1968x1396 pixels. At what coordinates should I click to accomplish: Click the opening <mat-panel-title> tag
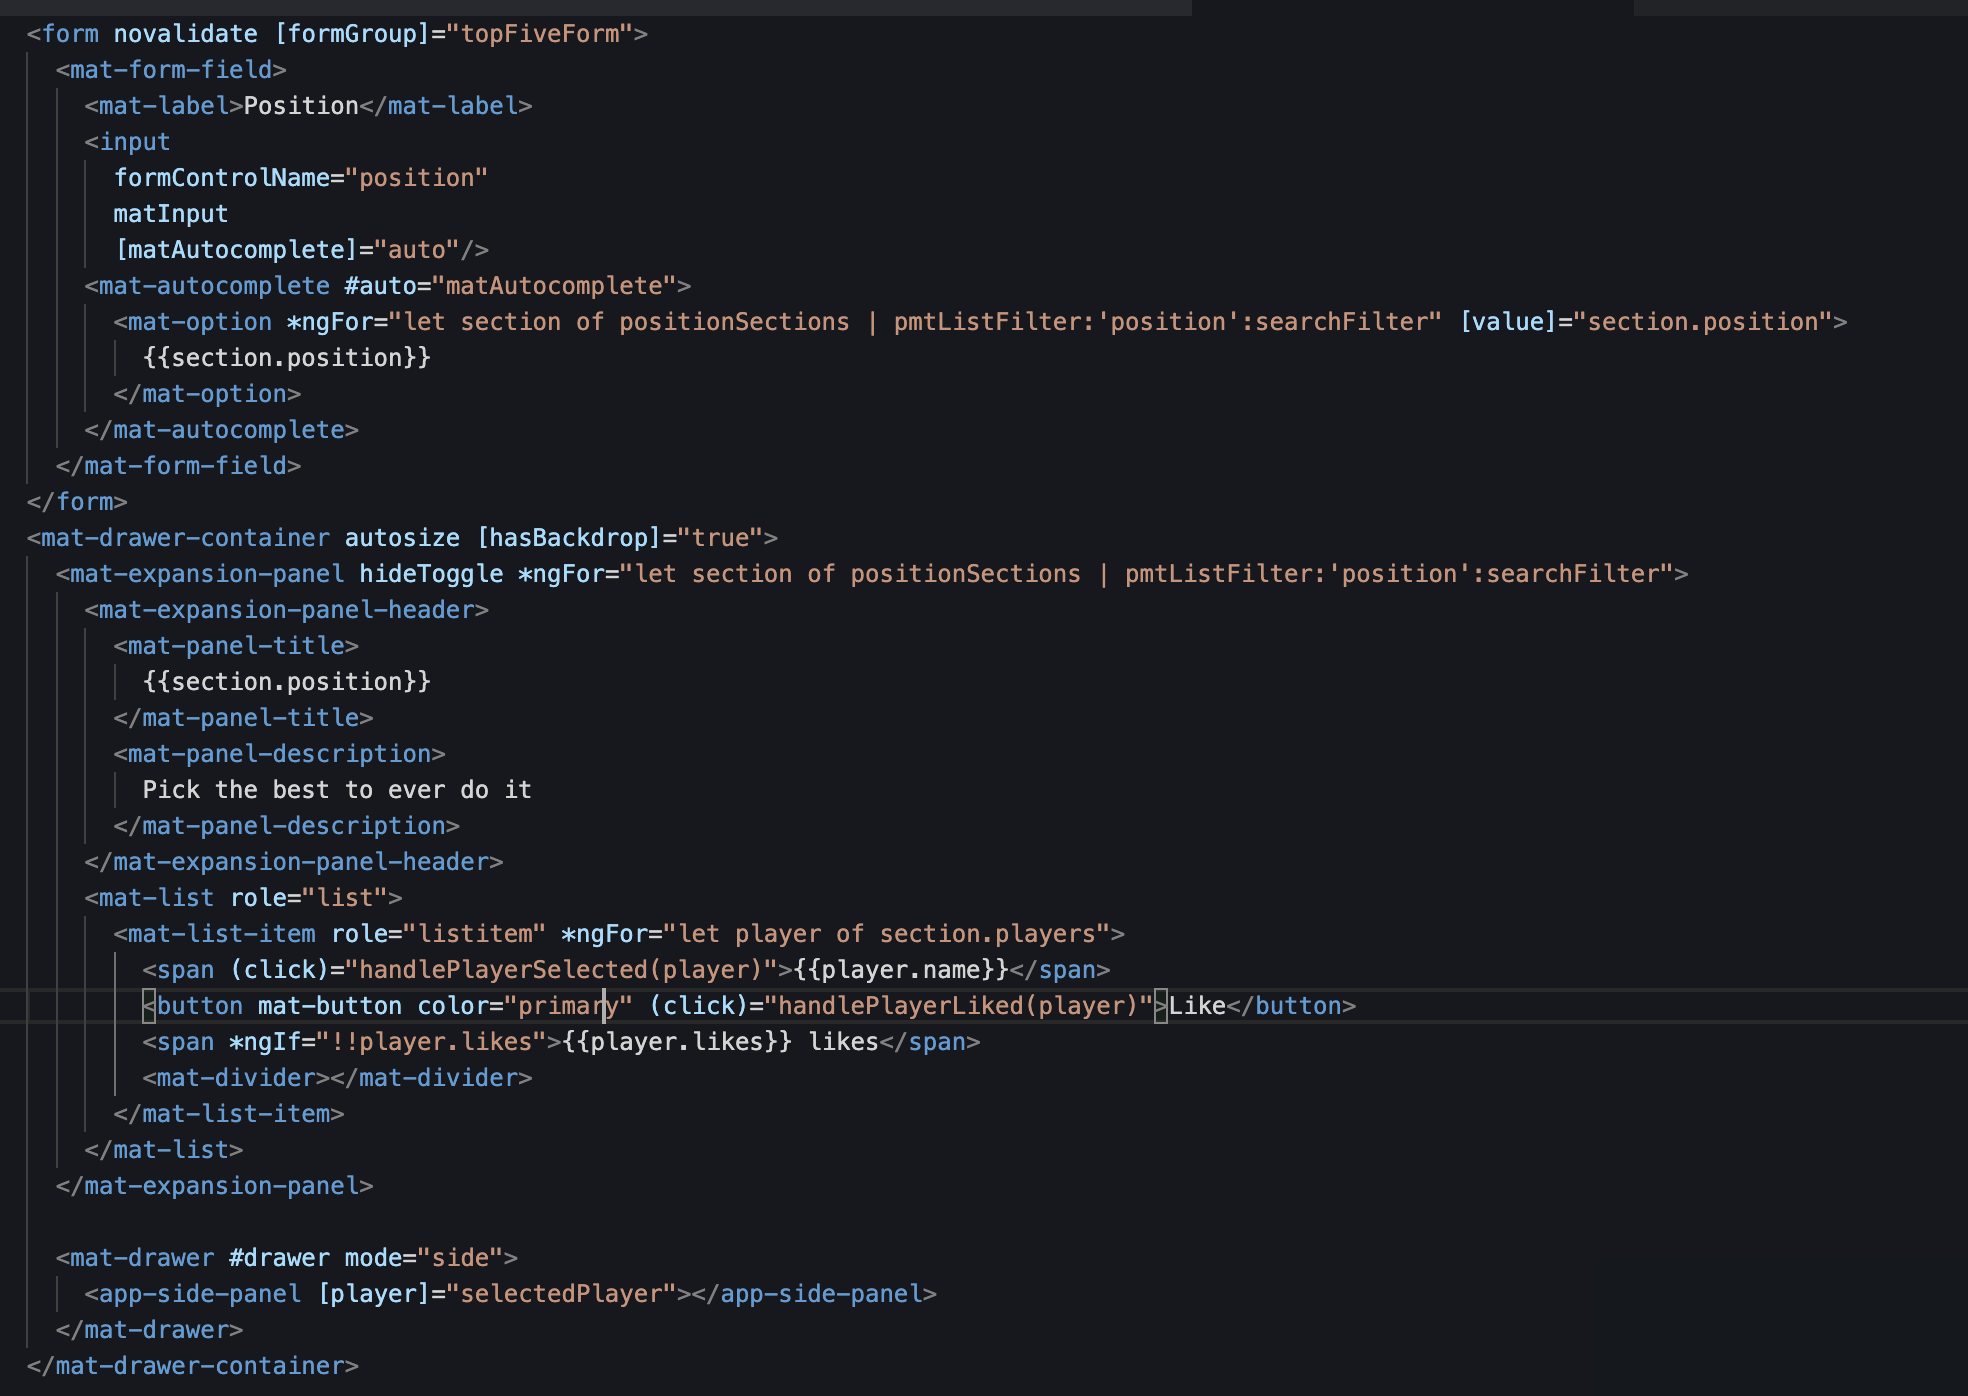tap(236, 646)
